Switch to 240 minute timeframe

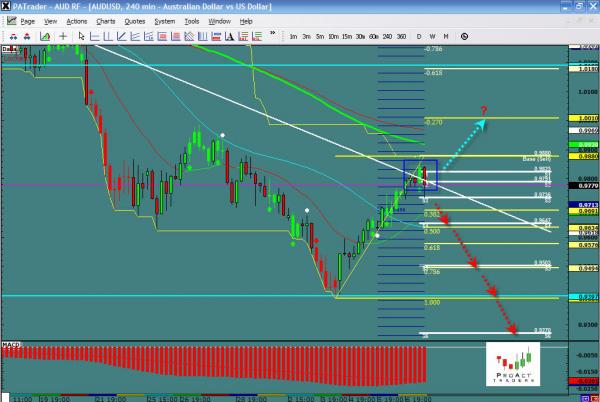(x=387, y=36)
